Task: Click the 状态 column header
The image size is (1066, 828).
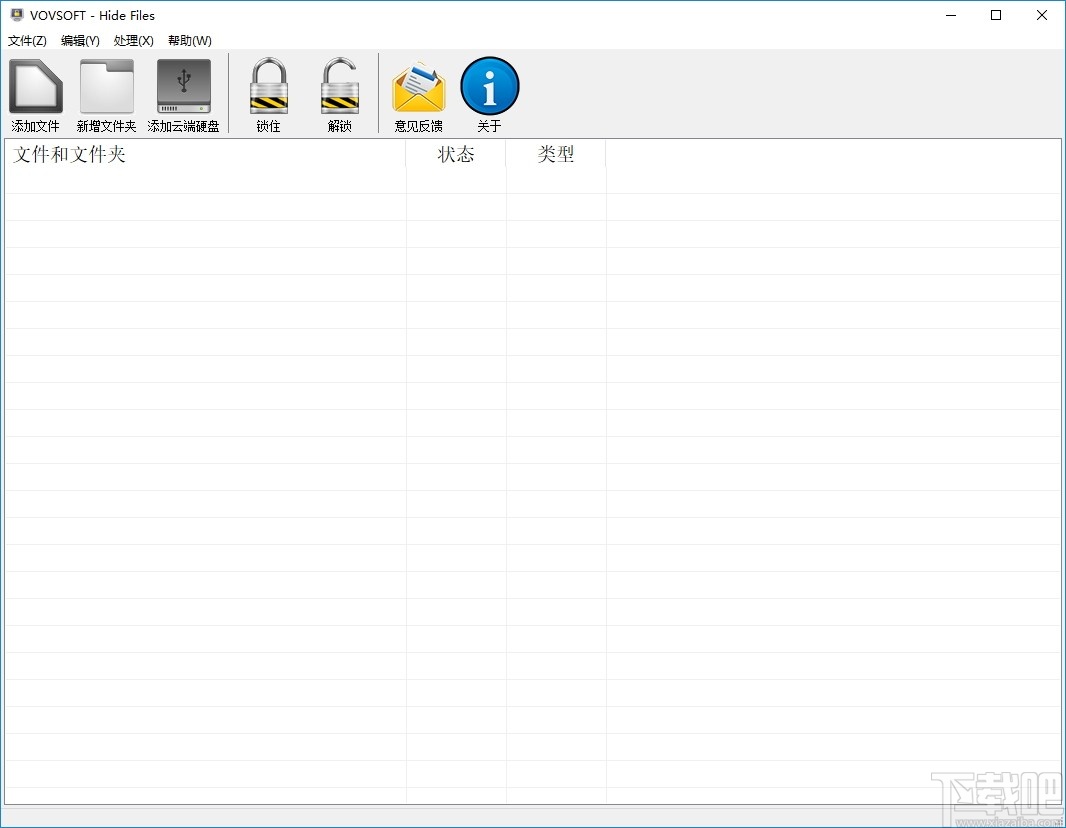Action: [456, 156]
